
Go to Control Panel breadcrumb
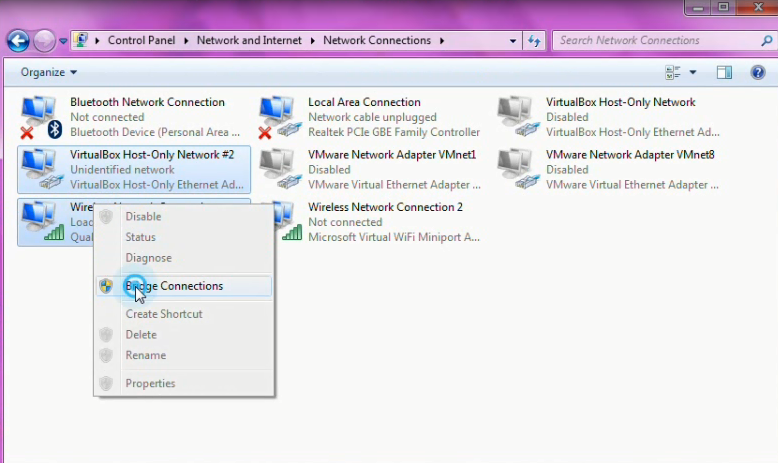pos(141,40)
